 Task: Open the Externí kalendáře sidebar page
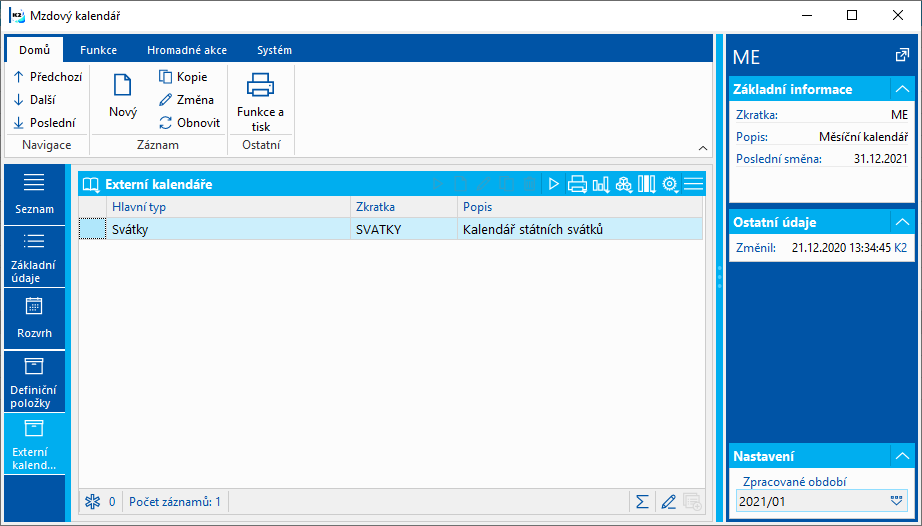(34, 443)
